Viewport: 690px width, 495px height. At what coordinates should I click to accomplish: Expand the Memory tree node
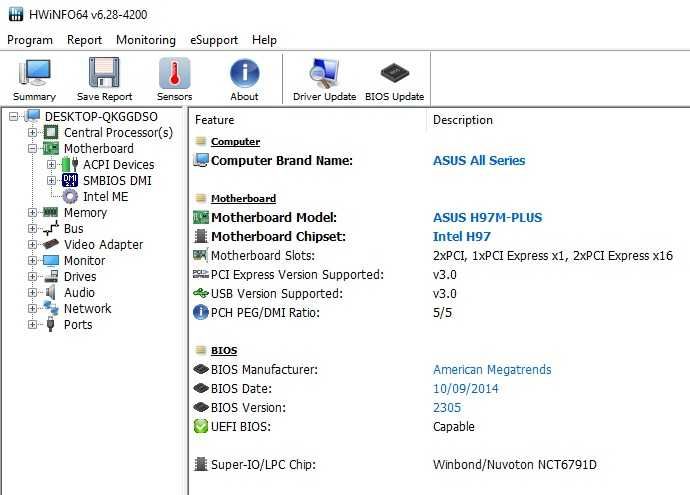click(x=32, y=213)
